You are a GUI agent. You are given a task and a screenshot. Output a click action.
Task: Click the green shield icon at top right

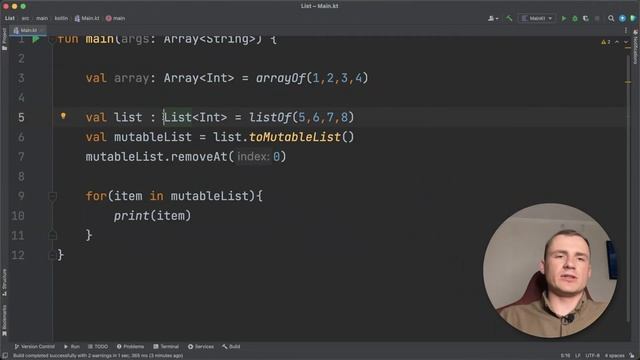click(633, 18)
